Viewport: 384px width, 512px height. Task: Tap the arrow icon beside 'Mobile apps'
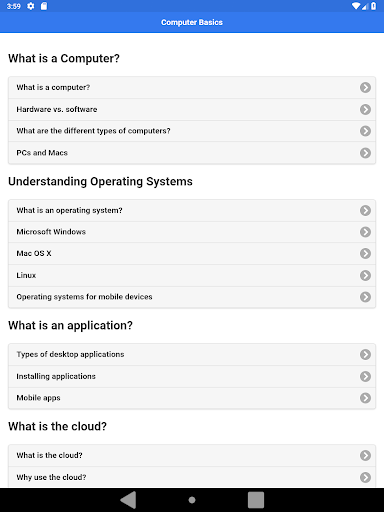coord(365,398)
